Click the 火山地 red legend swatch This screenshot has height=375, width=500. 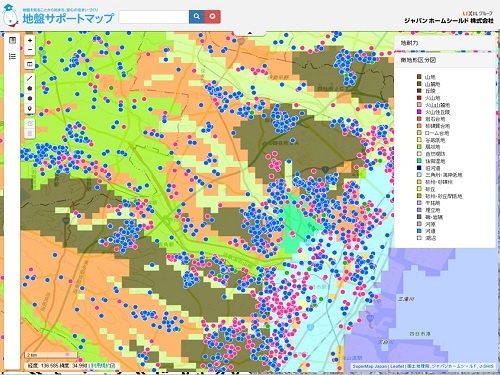point(419,98)
